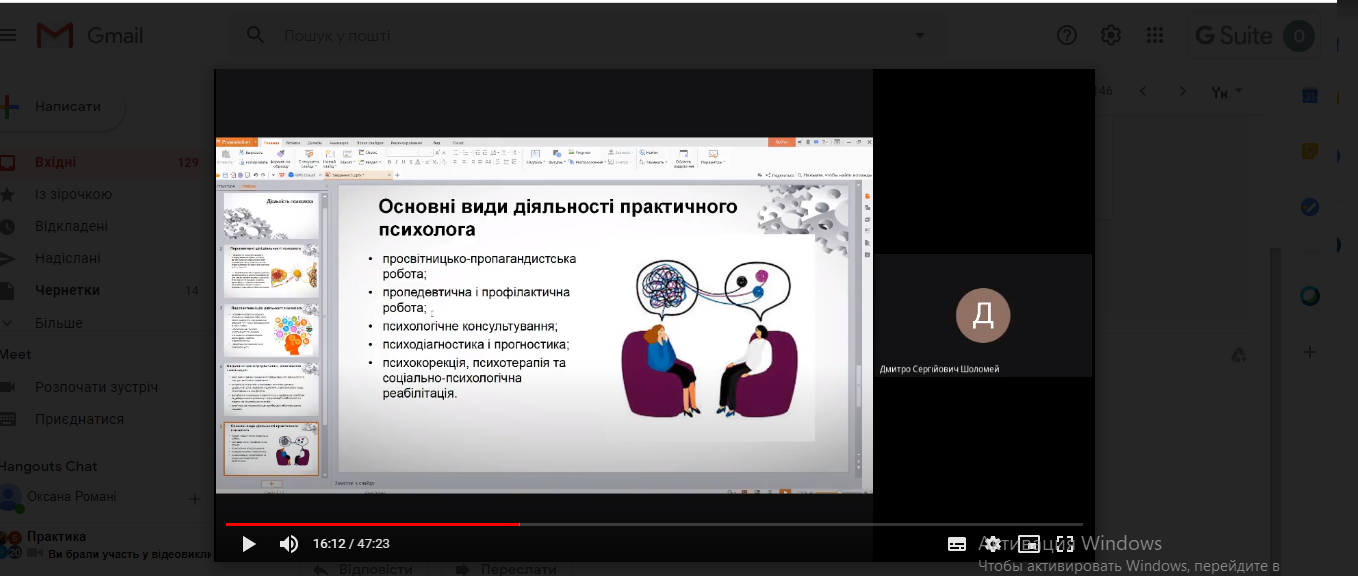1358x576 pixels.
Task: Open video player settings gear
Action: (992, 544)
